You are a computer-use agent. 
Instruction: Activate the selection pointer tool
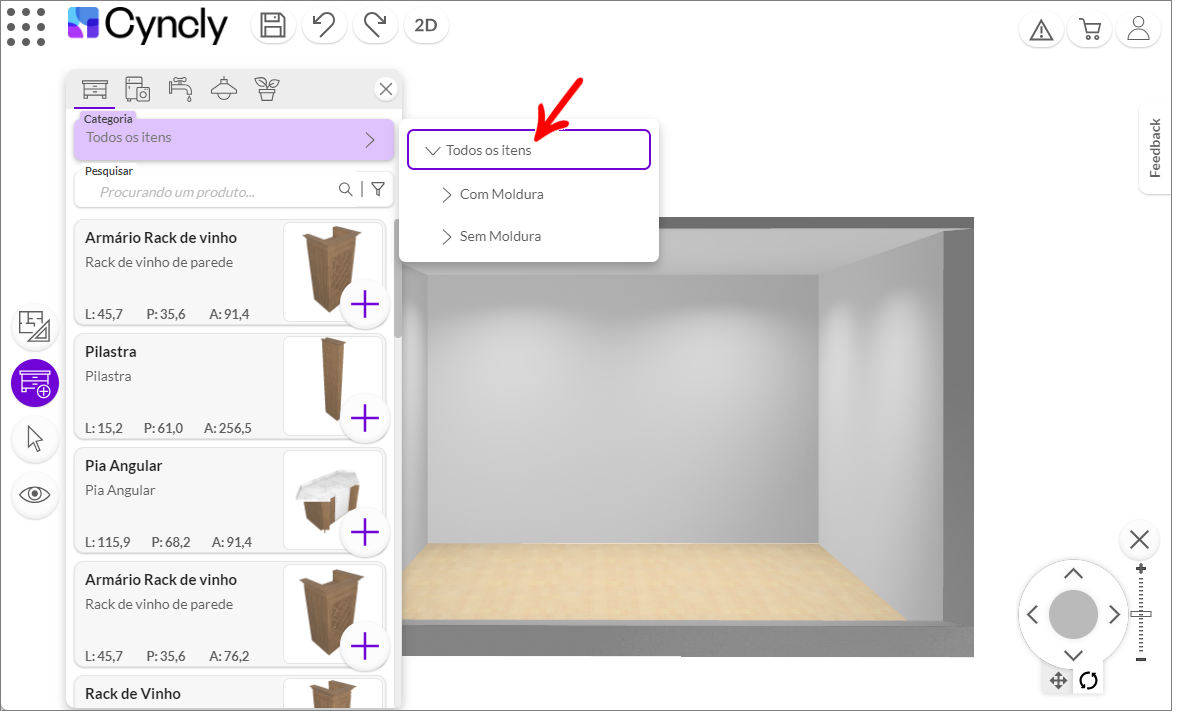coord(35,439)
